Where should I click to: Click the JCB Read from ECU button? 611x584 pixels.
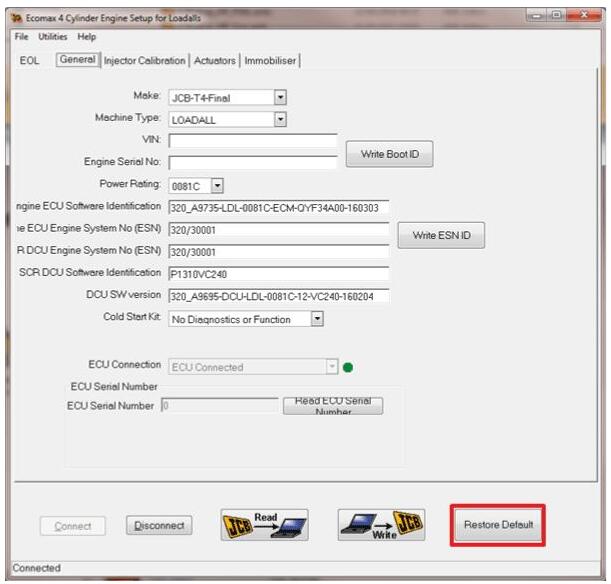264,525
